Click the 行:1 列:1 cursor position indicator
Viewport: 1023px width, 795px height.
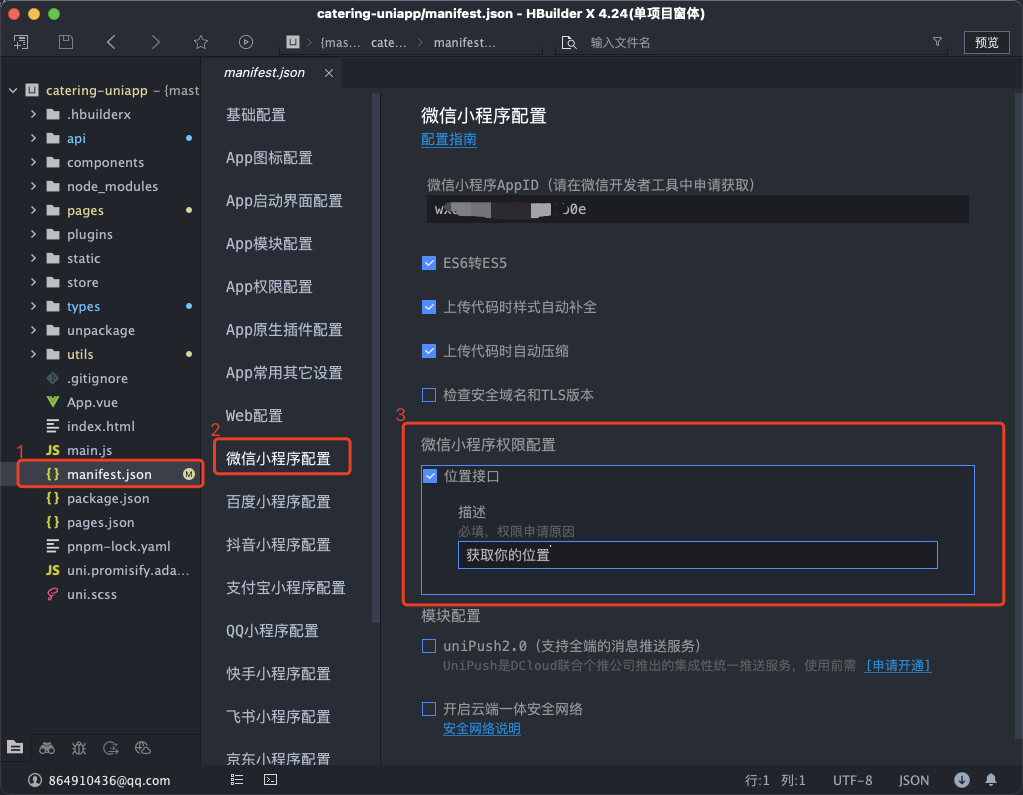click(x=774, y=781)
